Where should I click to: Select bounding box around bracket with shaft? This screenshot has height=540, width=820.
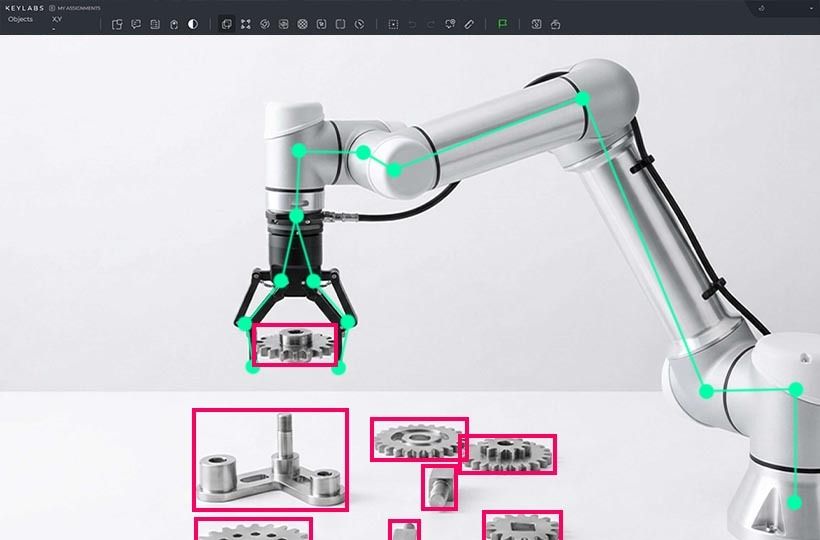tap(270, 459)
